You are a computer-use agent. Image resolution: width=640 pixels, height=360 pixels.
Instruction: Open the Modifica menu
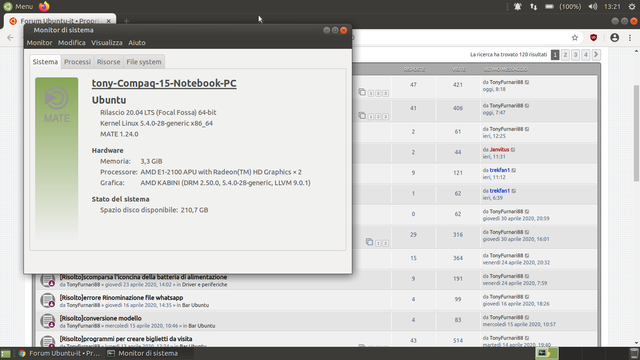coord(71,42)
